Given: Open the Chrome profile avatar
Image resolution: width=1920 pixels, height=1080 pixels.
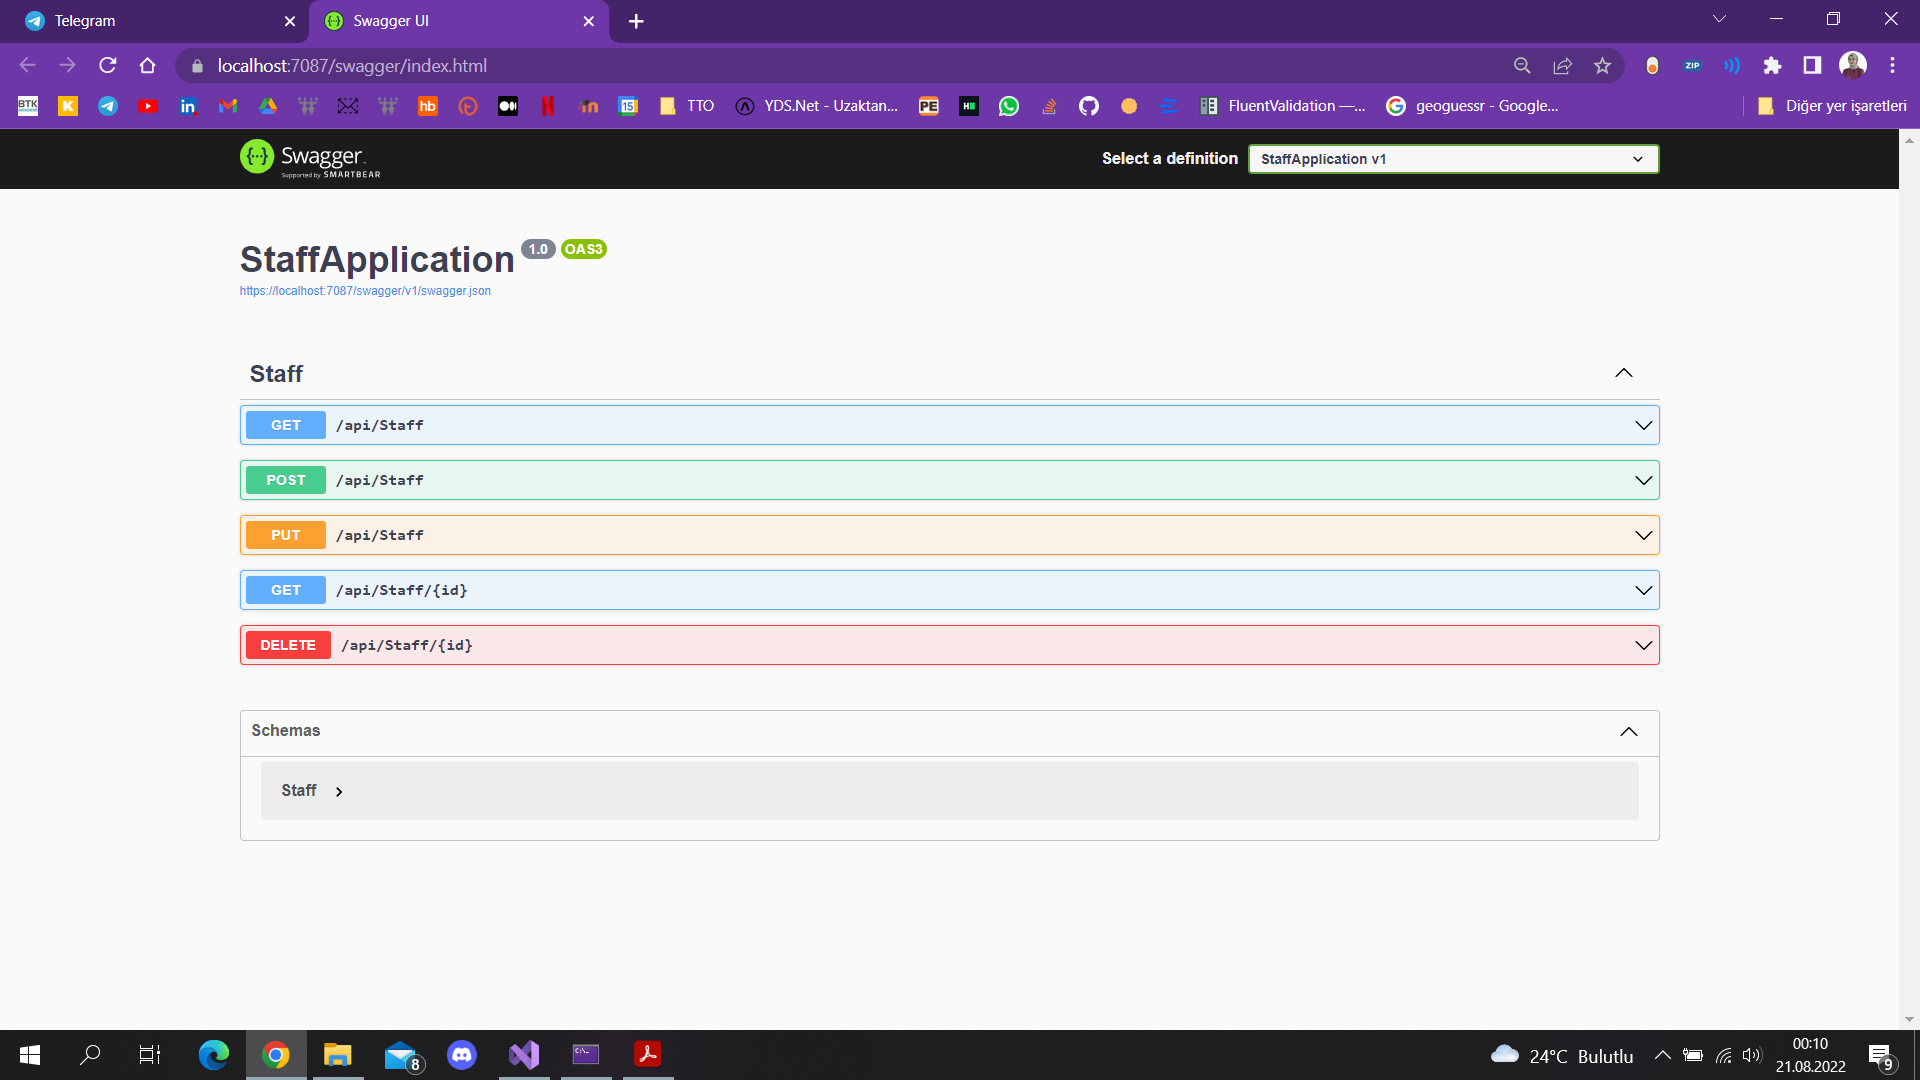Looking at the screenshot, I should pyautogui.click(x=1853, y=65).
